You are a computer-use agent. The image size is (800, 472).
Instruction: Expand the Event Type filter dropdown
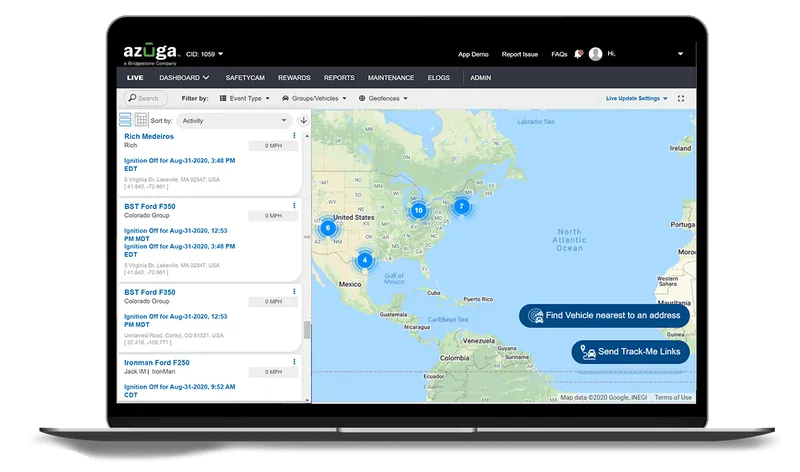click(x=244, y=99)
